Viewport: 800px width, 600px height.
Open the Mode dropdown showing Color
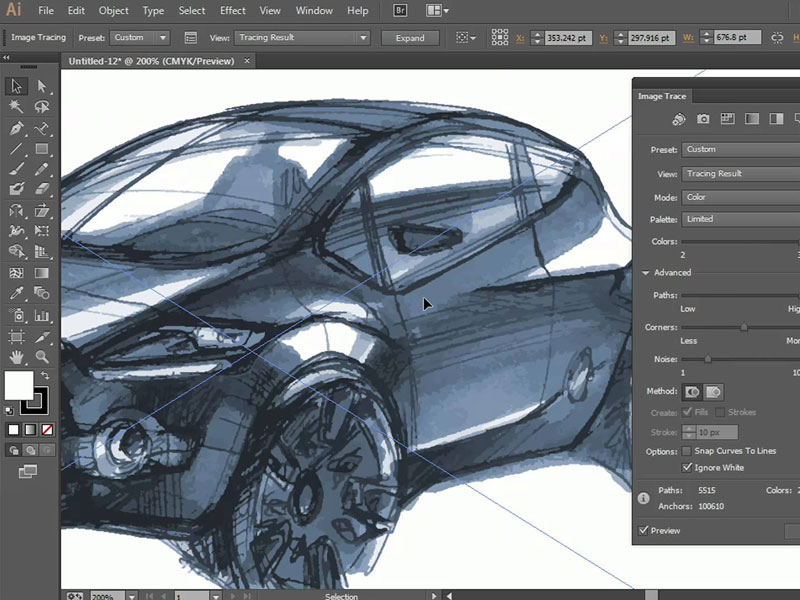click(741, 197)
